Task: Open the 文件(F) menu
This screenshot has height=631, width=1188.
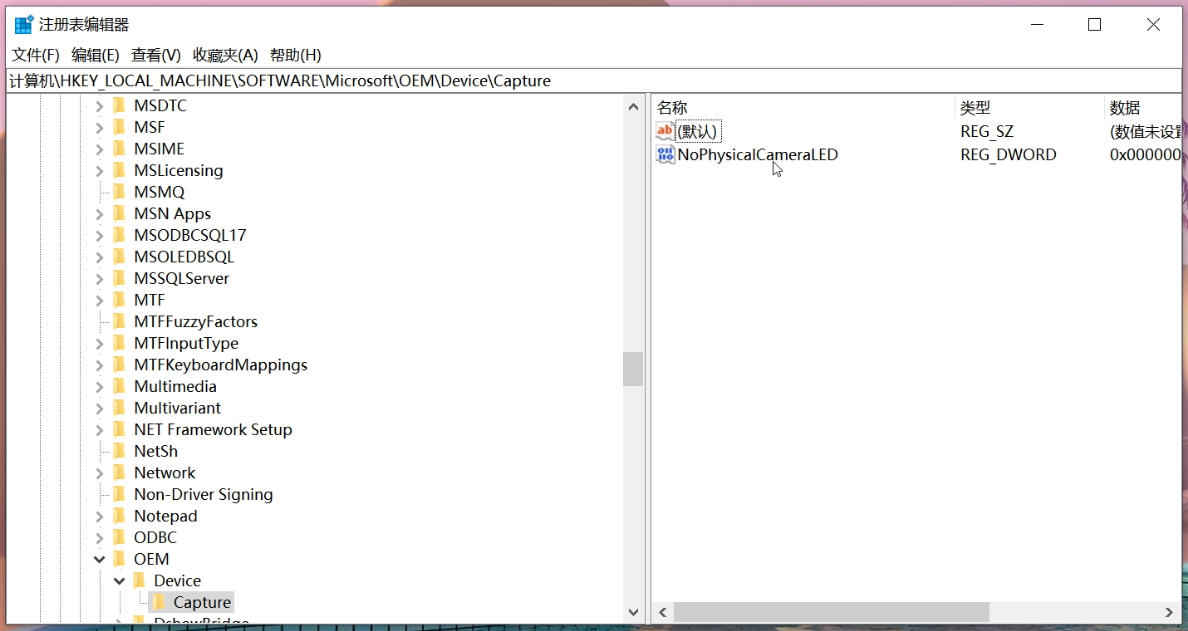Action: click(x=36, y=55)
